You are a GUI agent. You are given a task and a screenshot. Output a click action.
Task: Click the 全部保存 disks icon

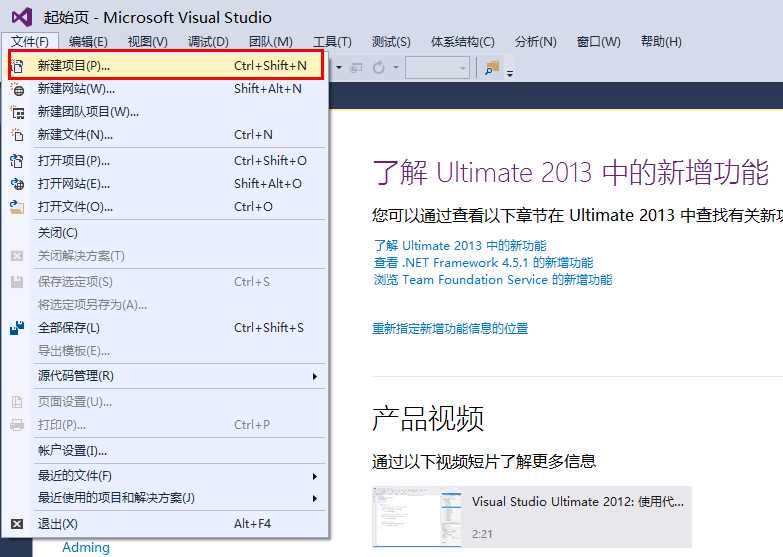tap(17, 328)
